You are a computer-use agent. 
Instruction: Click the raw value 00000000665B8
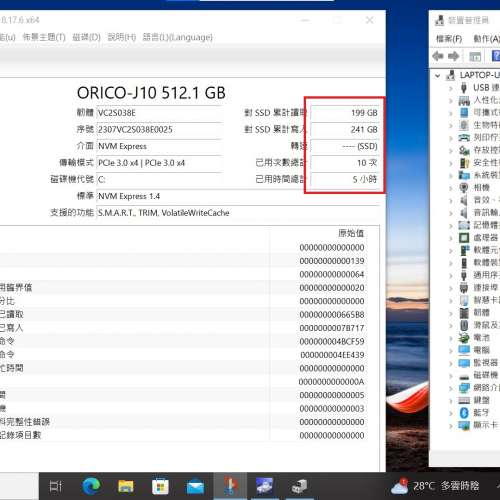click(x=332, y=315)
